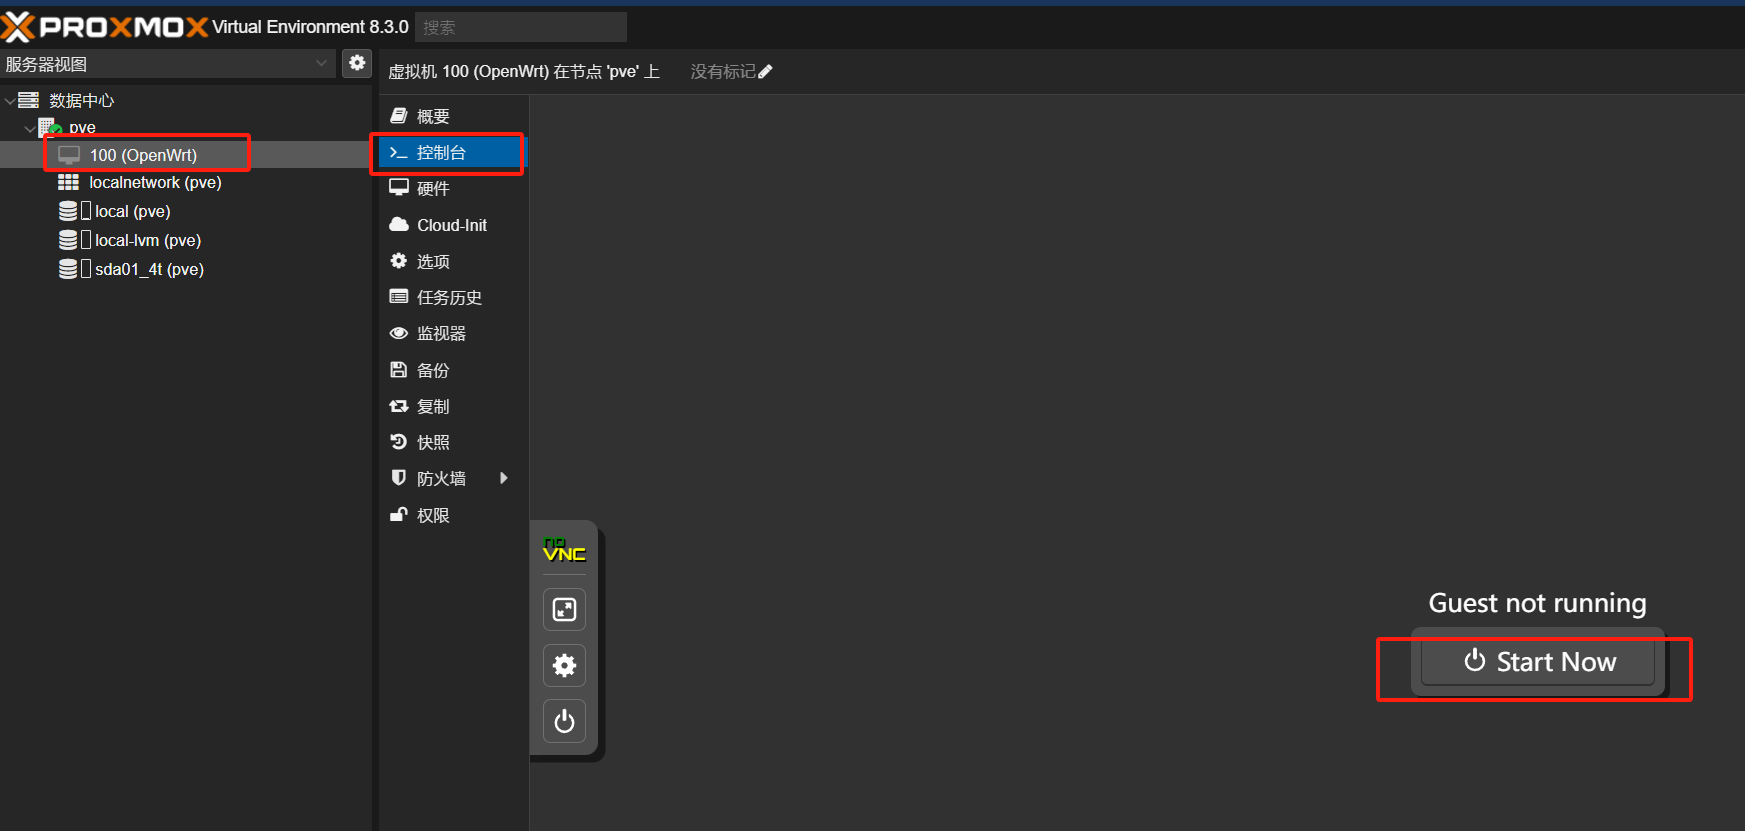Image resolution: width=1745 pixels, height=831 pixels.
Task: Select the 控制台 console tab
Action: [453, 152]
